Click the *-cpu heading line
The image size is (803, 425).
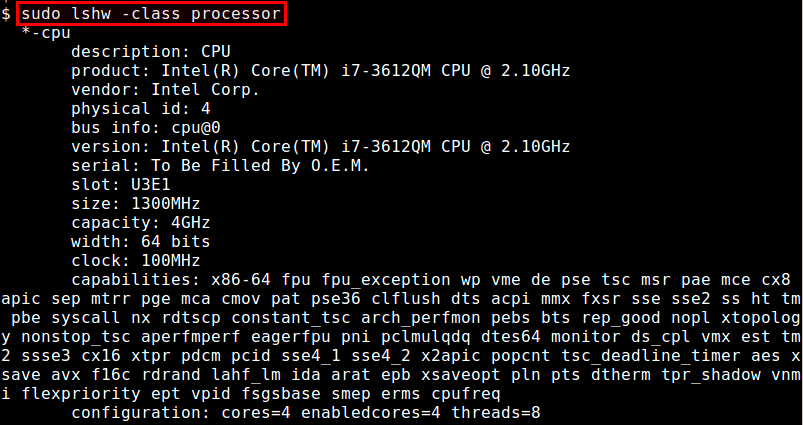tap(44, 32)
